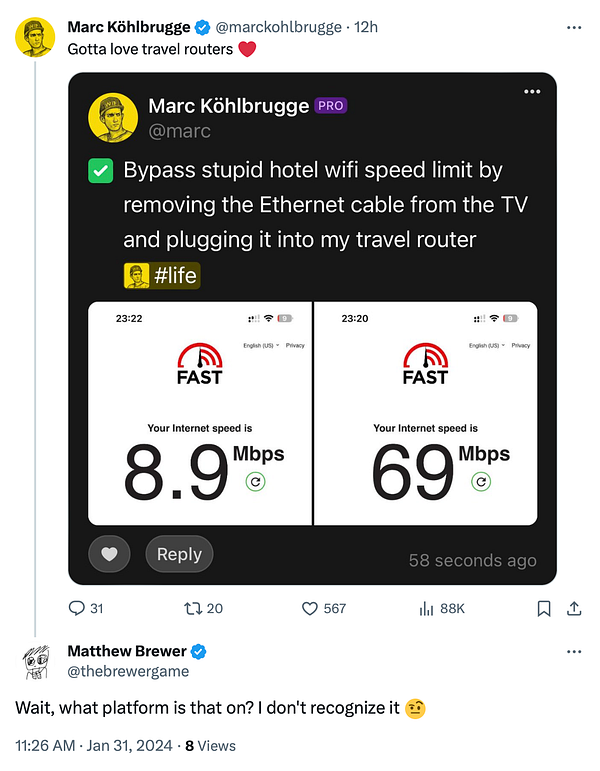This screenshot has height=771, width=600.
Task: Open the 69 Mbps speed test image
Action: tap(426, 413)
